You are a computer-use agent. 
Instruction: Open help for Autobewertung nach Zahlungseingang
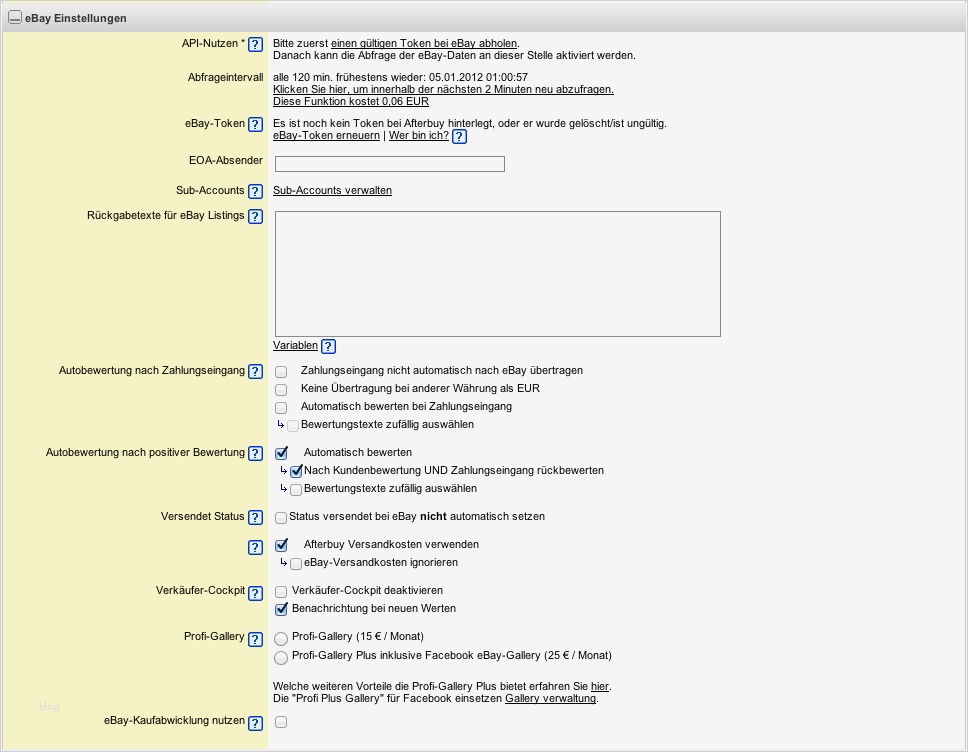tap(256, 371)
